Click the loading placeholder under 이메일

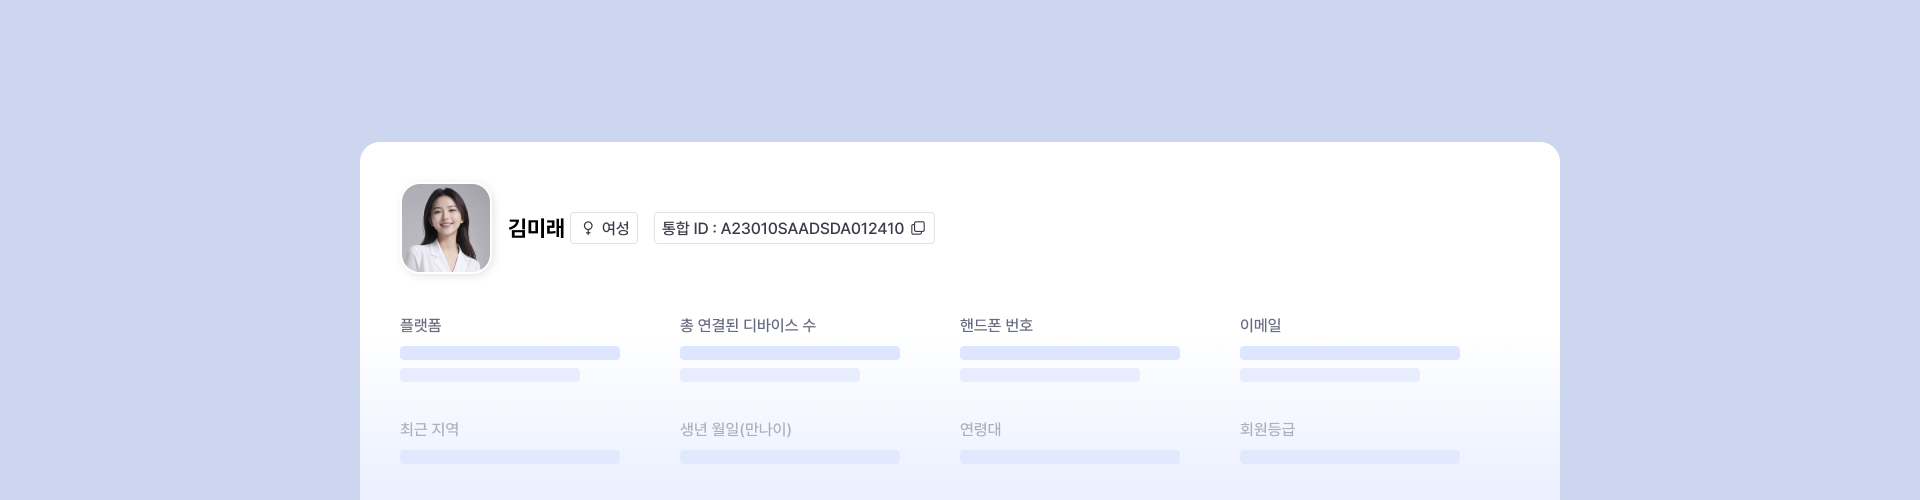(1350, 353)
